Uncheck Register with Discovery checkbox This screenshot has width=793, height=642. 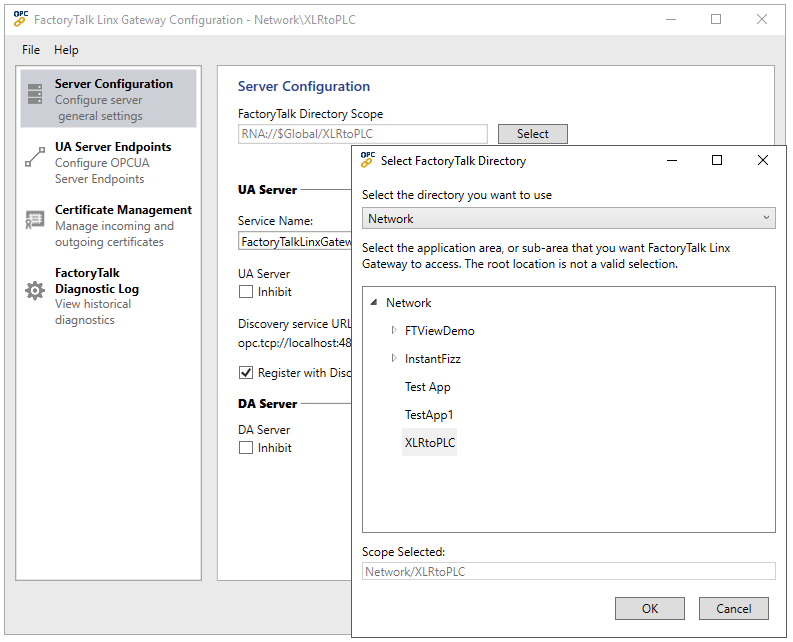coord(246,373)
